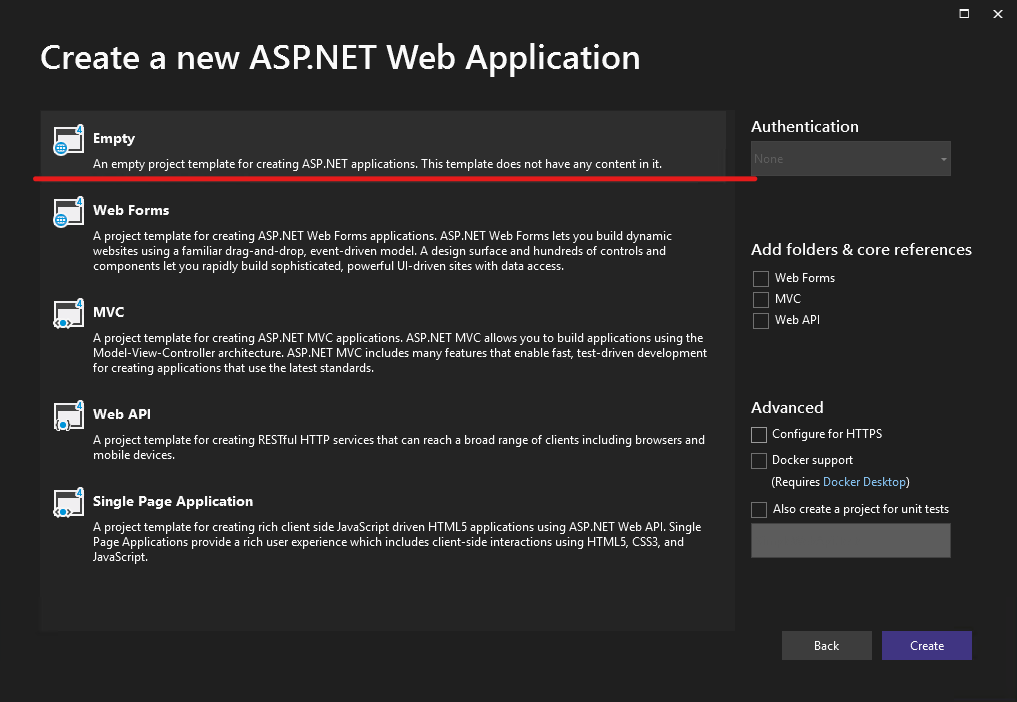Image resolution: width=1017 pixels, height=702 pixels.
Task: Click the MVC description paragraph
Action: click(x=400, y=353)
